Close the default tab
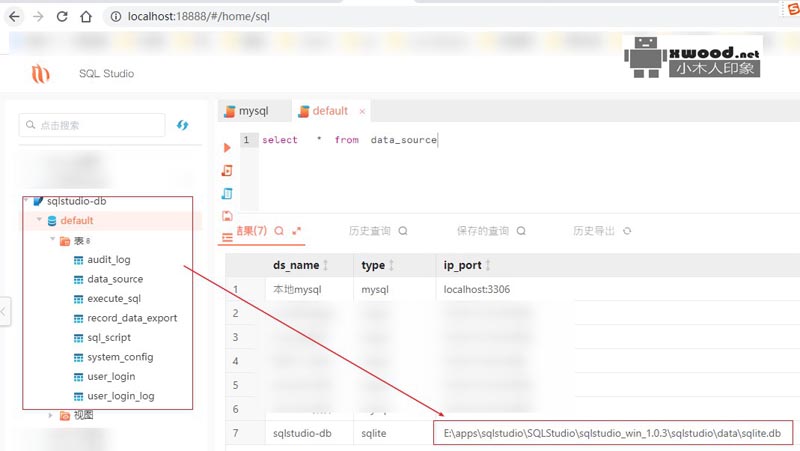The image size is (800, 451). [x=362, y=111]
